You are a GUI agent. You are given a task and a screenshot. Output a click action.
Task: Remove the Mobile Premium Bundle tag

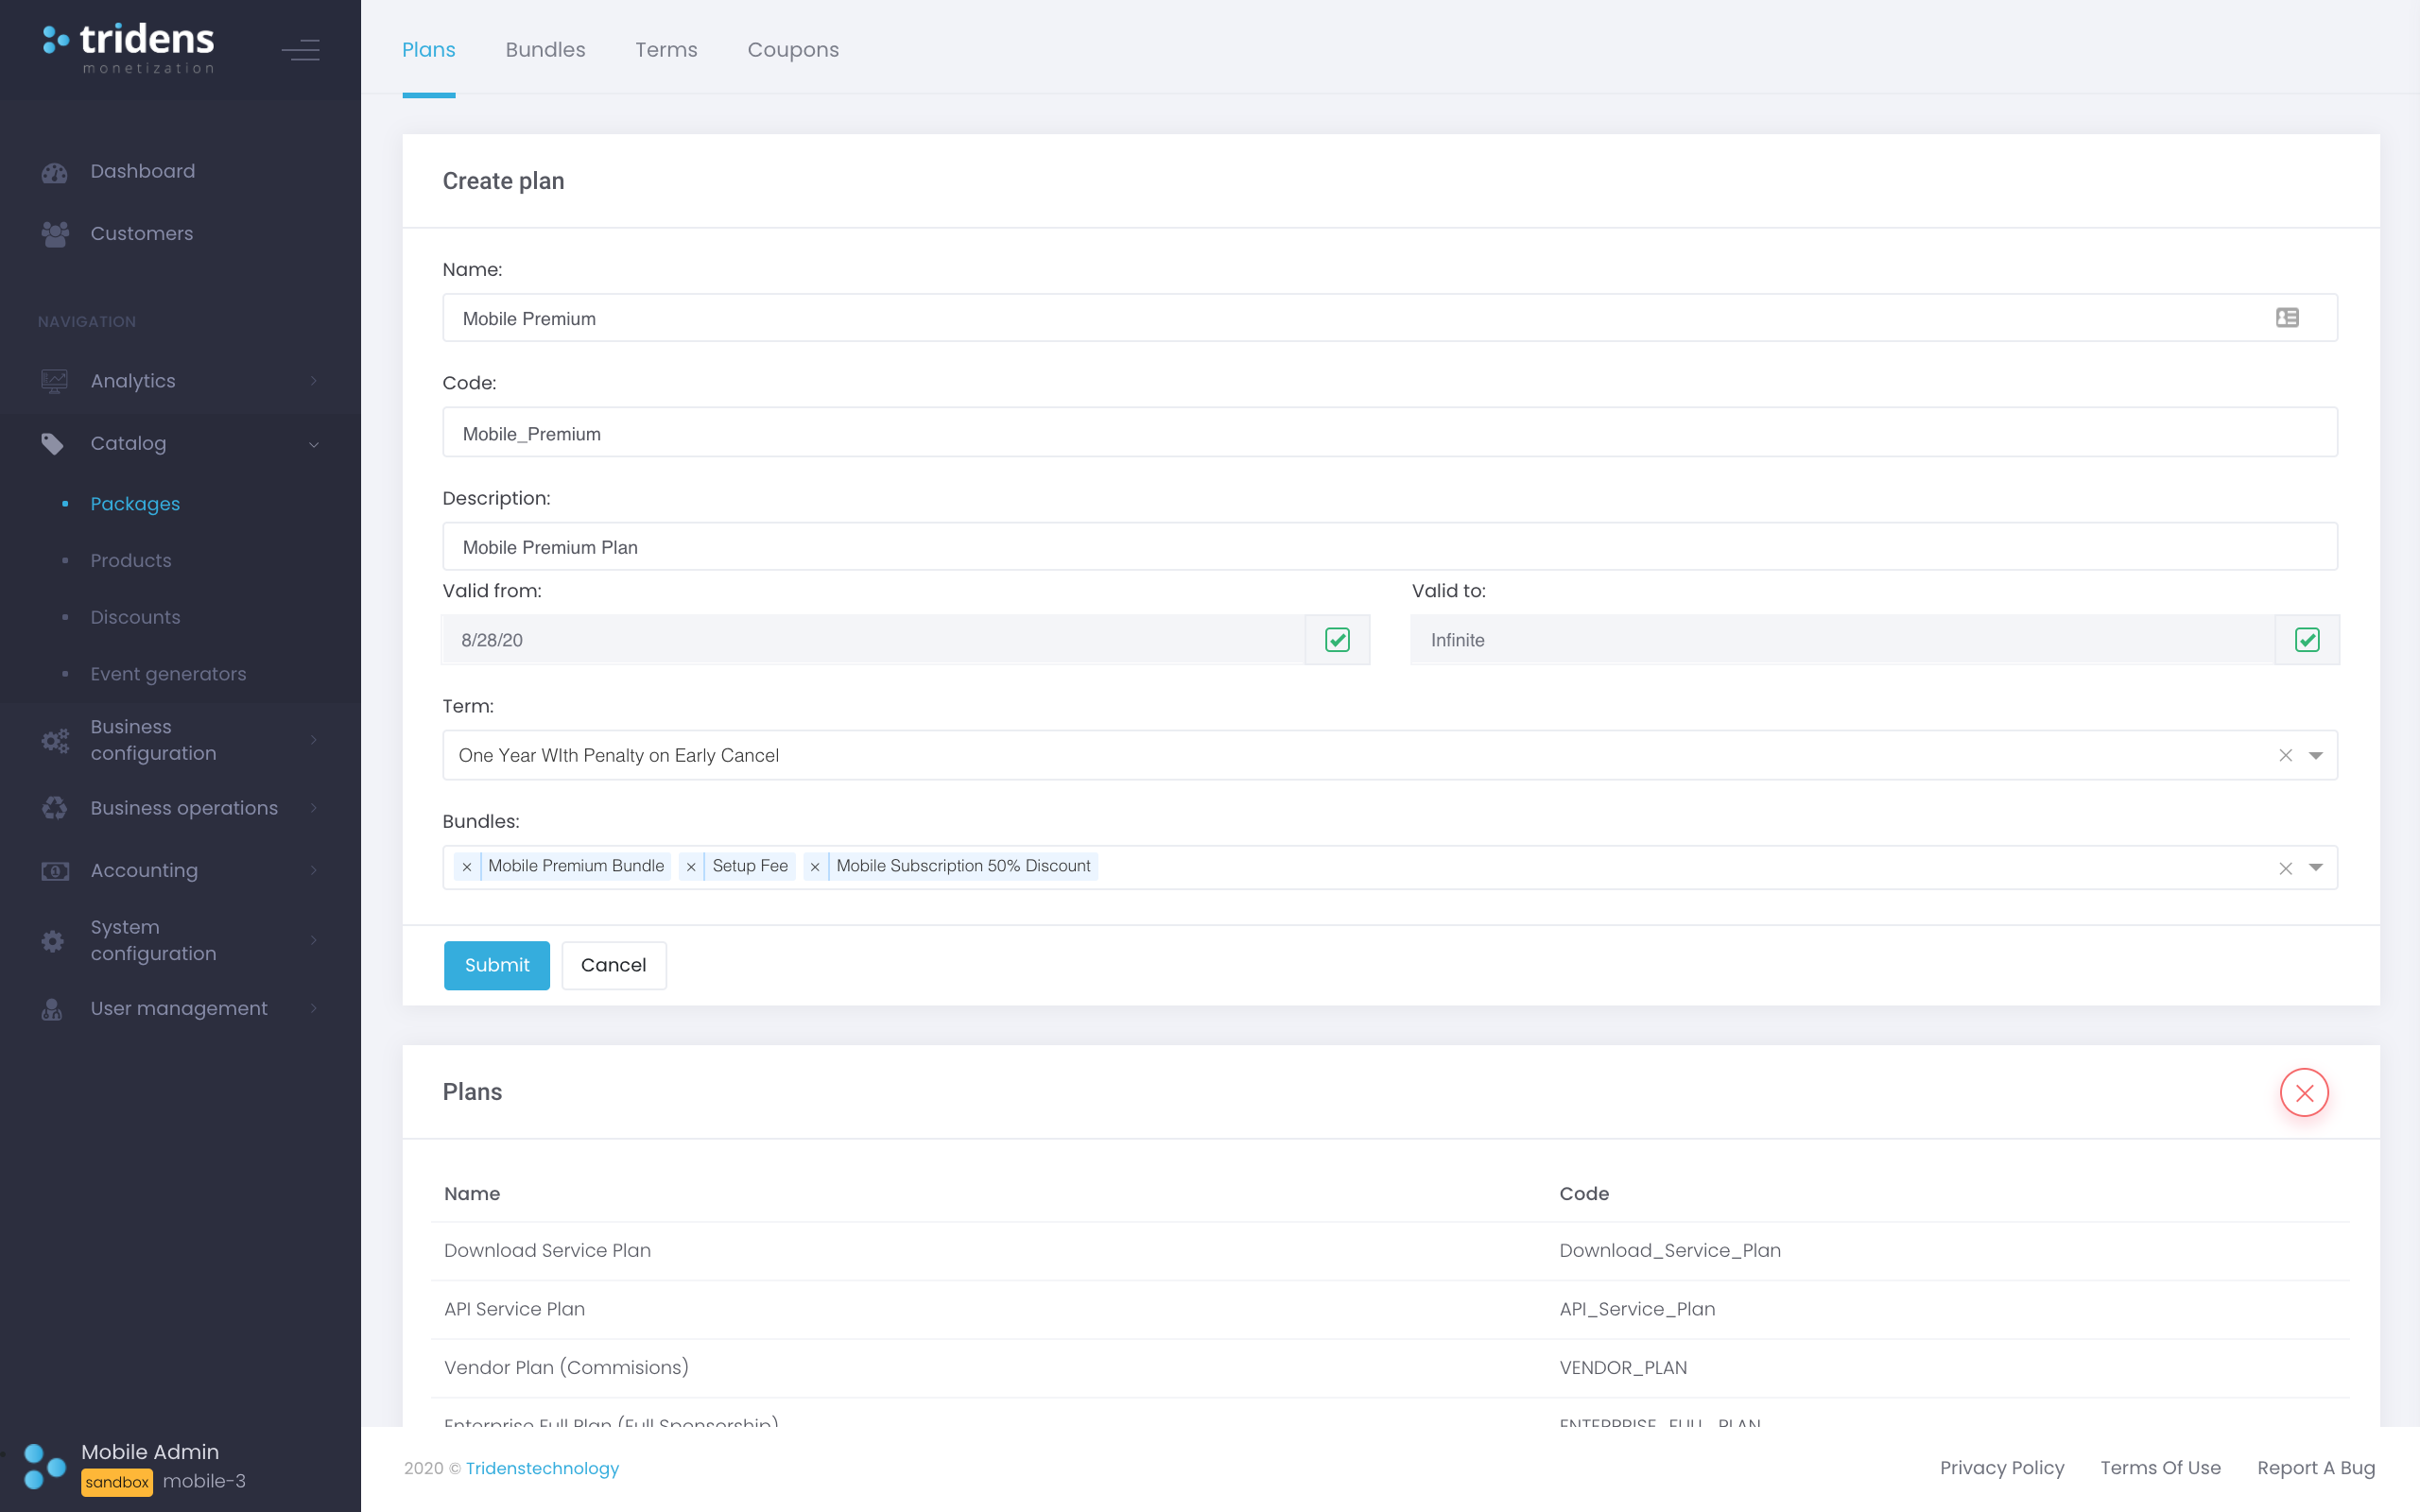[x=467, y=866]
